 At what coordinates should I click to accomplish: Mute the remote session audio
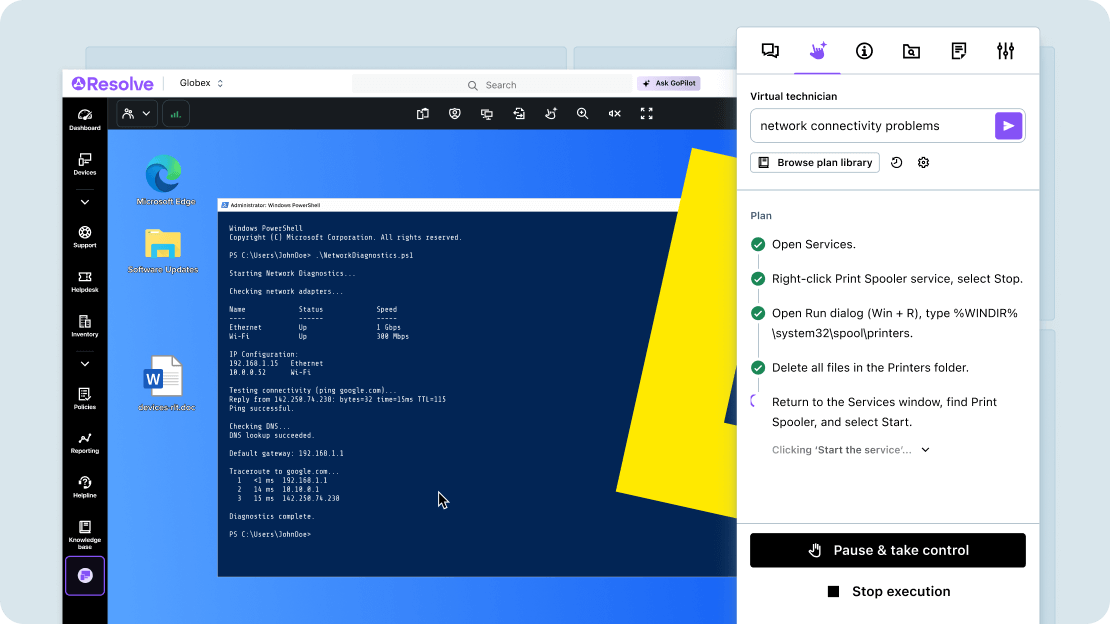point(614,114)
